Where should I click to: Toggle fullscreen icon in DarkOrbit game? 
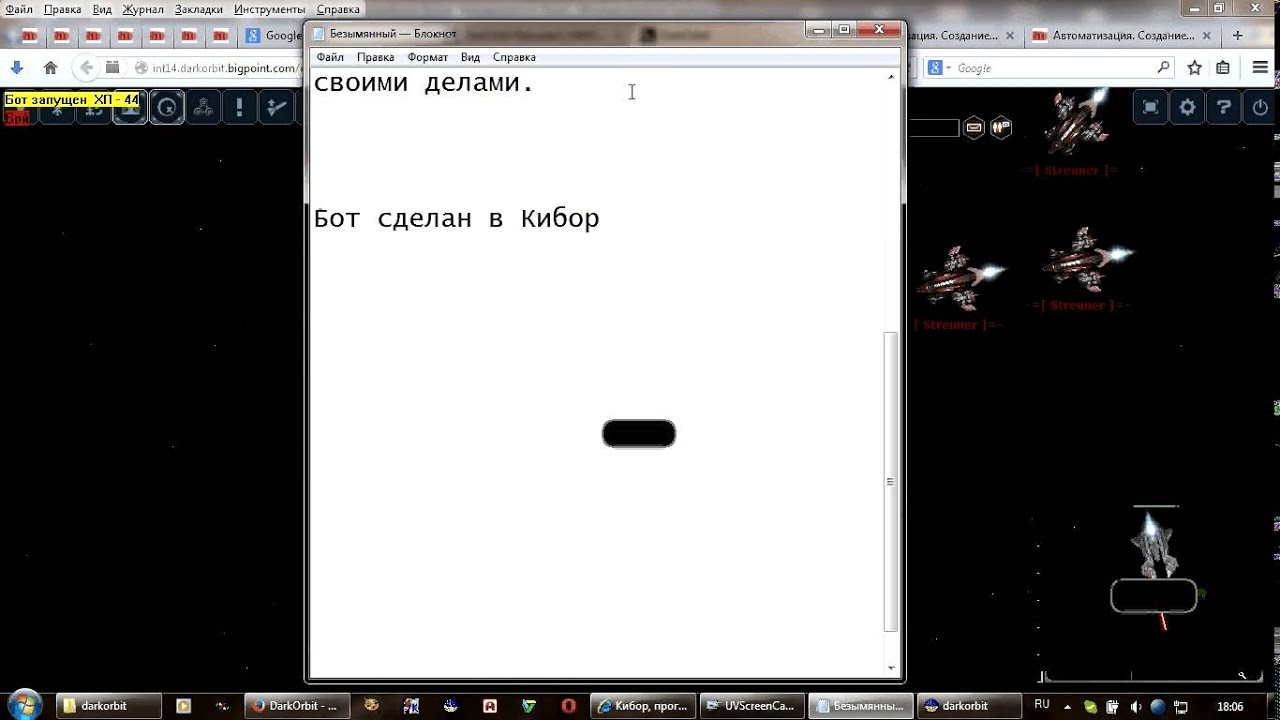[x=1151, y=107]
